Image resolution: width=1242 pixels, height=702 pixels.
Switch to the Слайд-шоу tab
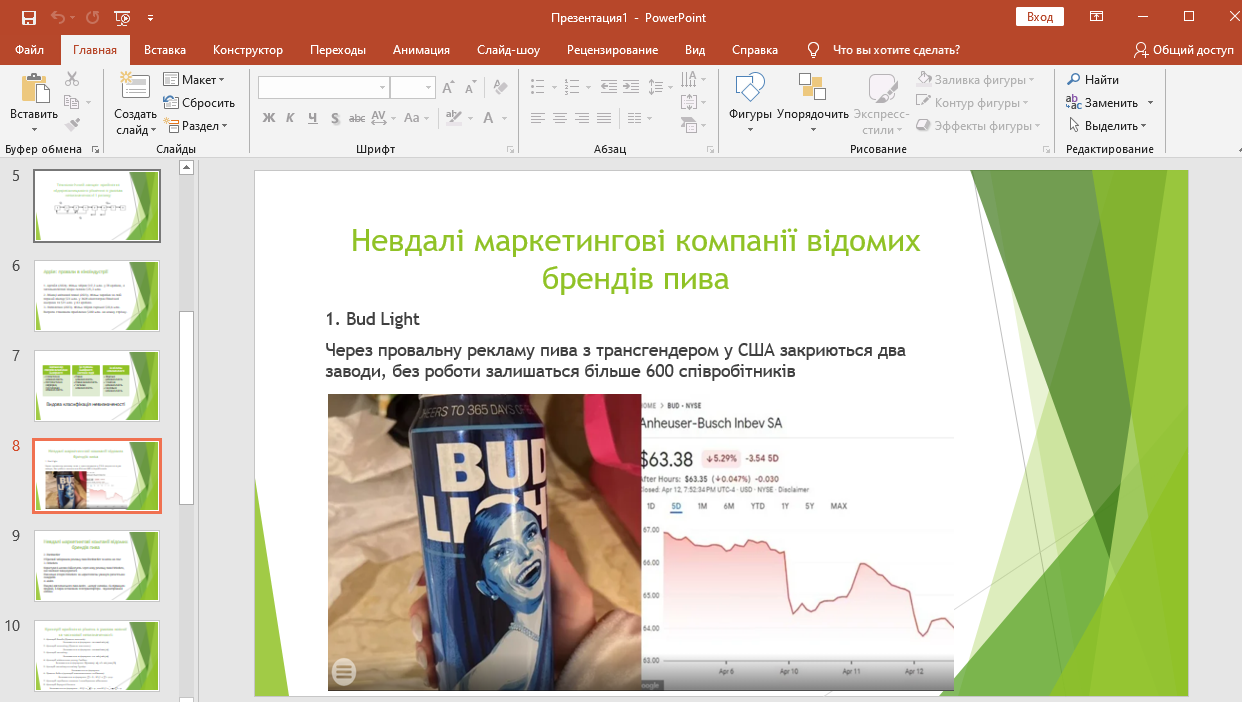click(x=508, y=50)
